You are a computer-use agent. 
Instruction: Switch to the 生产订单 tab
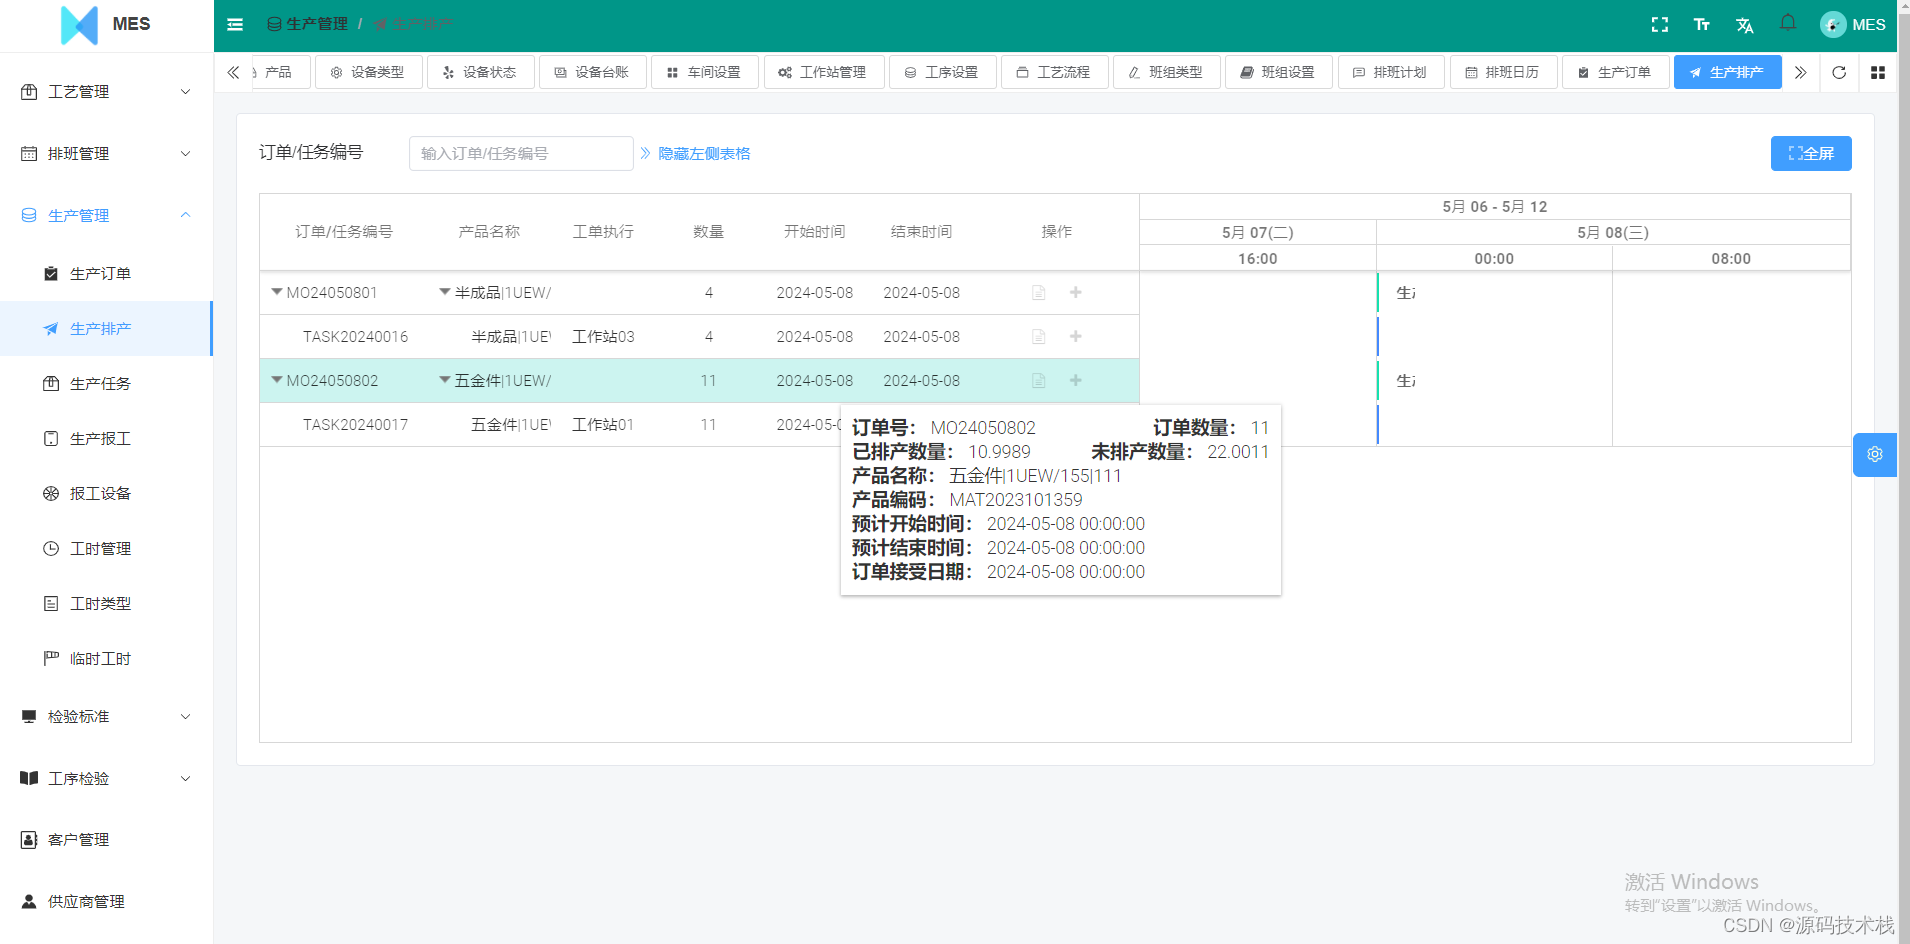point(1615,72)
